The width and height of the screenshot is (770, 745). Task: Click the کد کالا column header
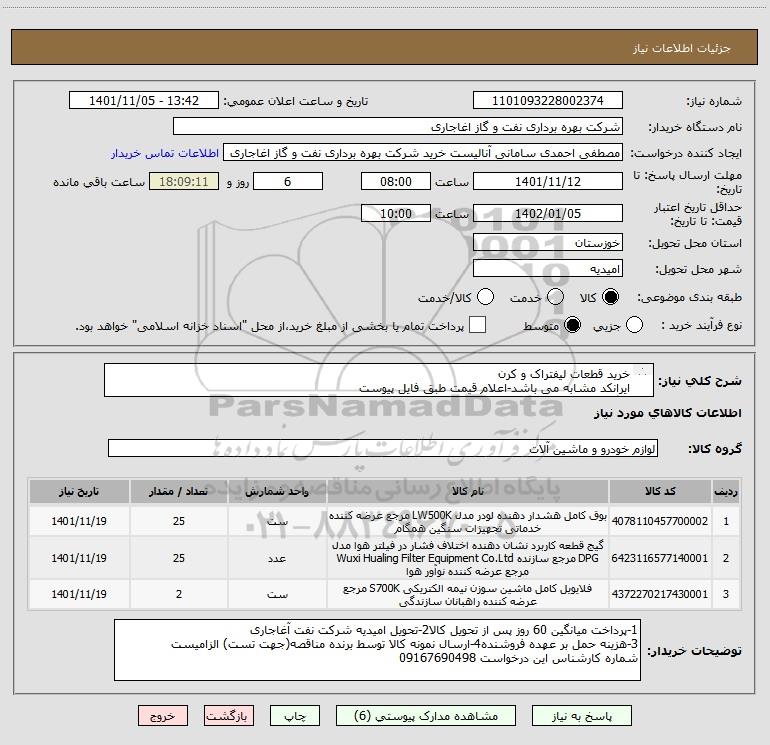[x=660, y=492]
